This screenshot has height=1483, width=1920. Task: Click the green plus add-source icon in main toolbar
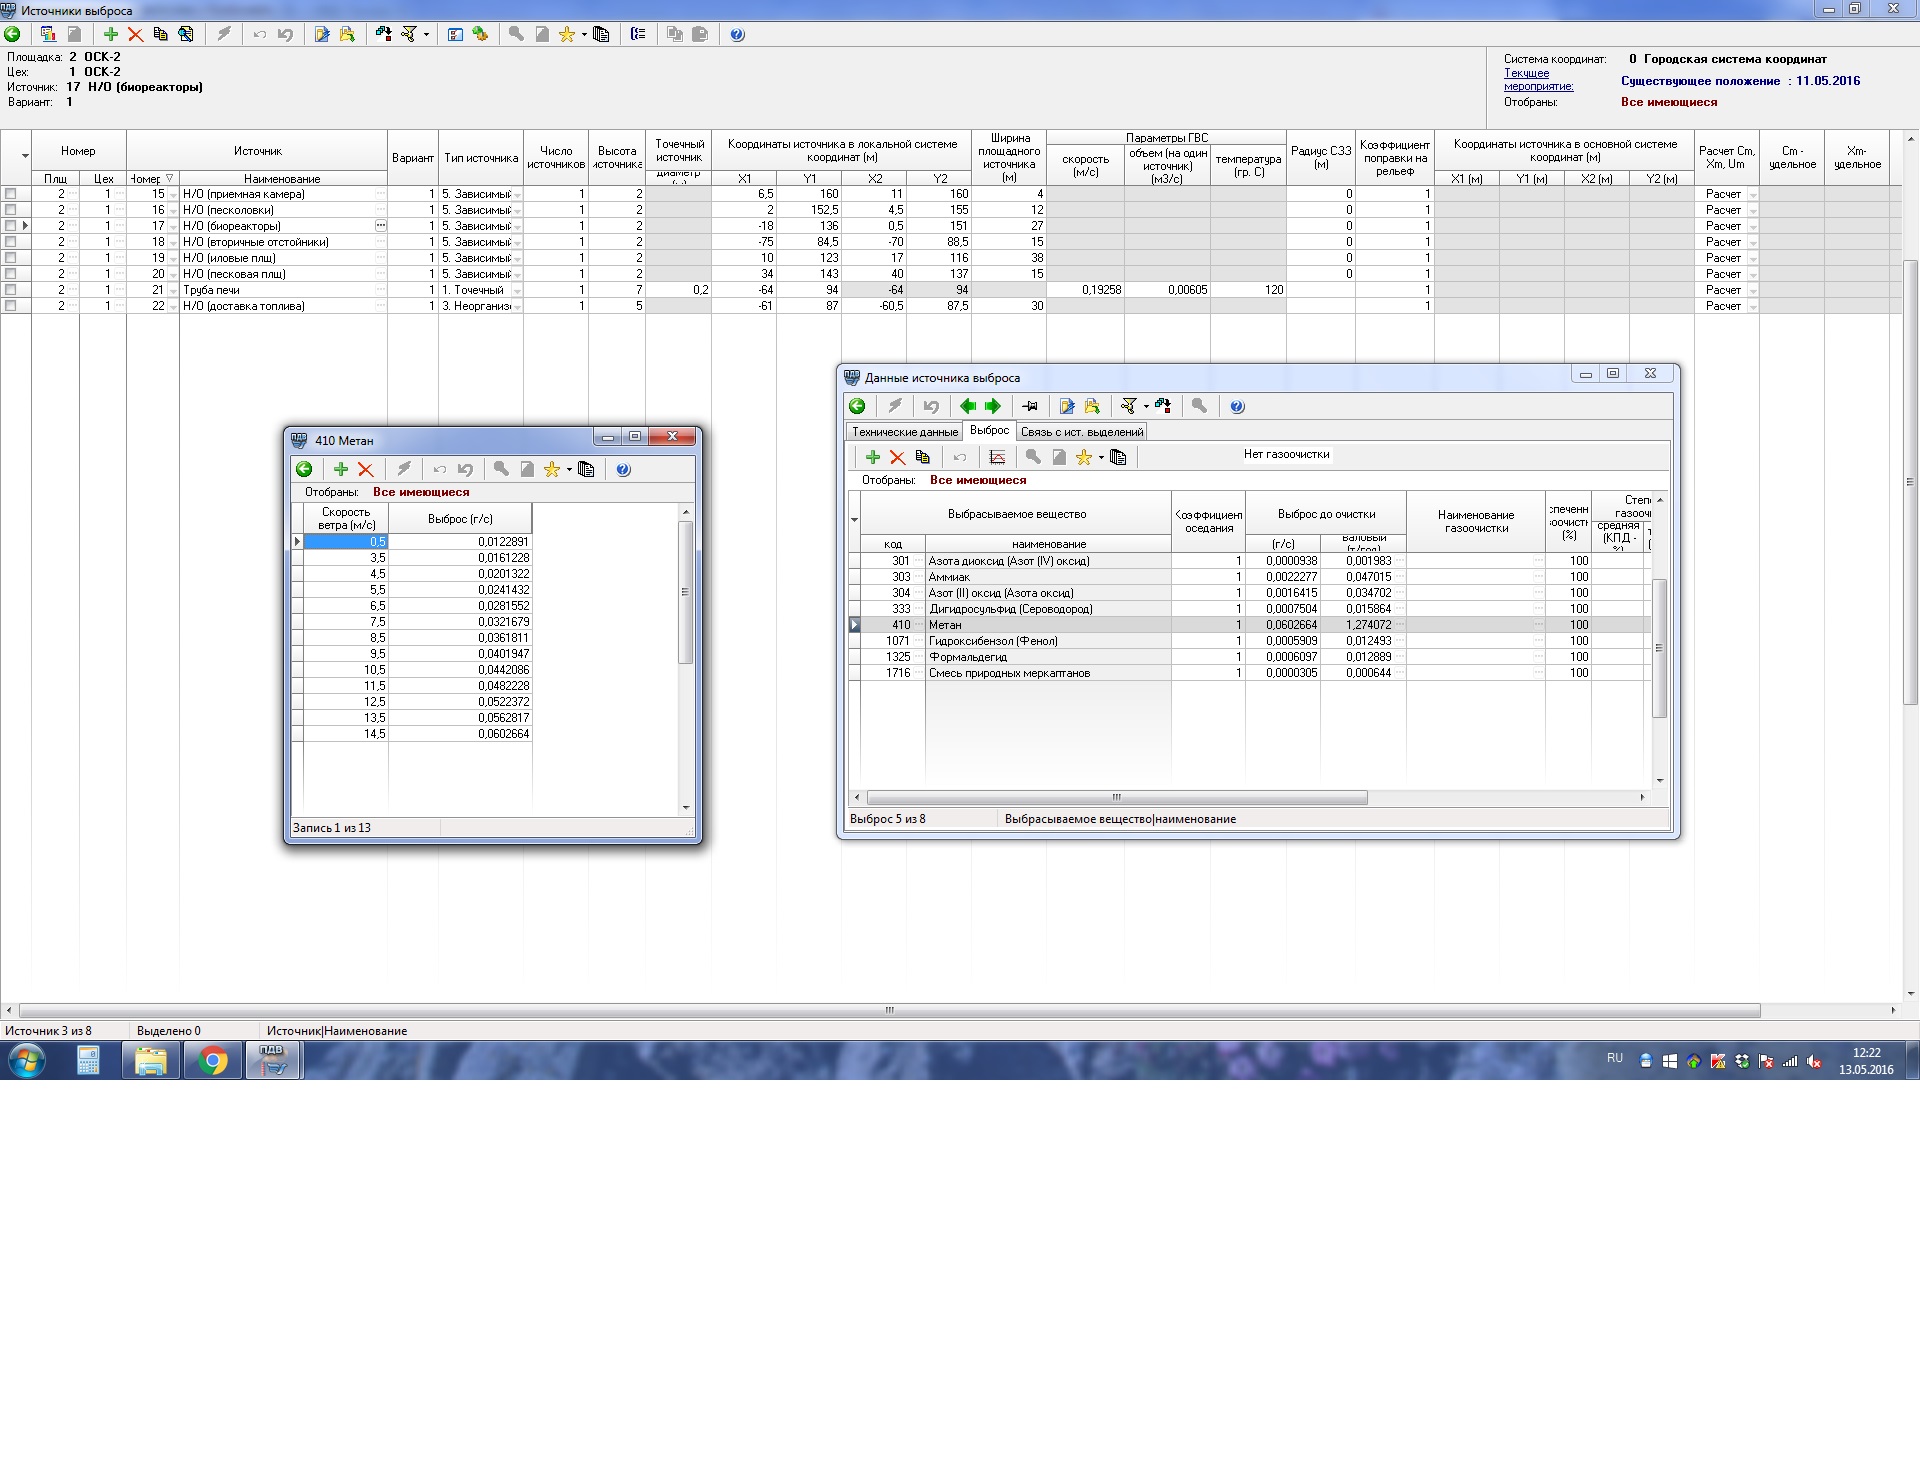[x=111, y=34]
